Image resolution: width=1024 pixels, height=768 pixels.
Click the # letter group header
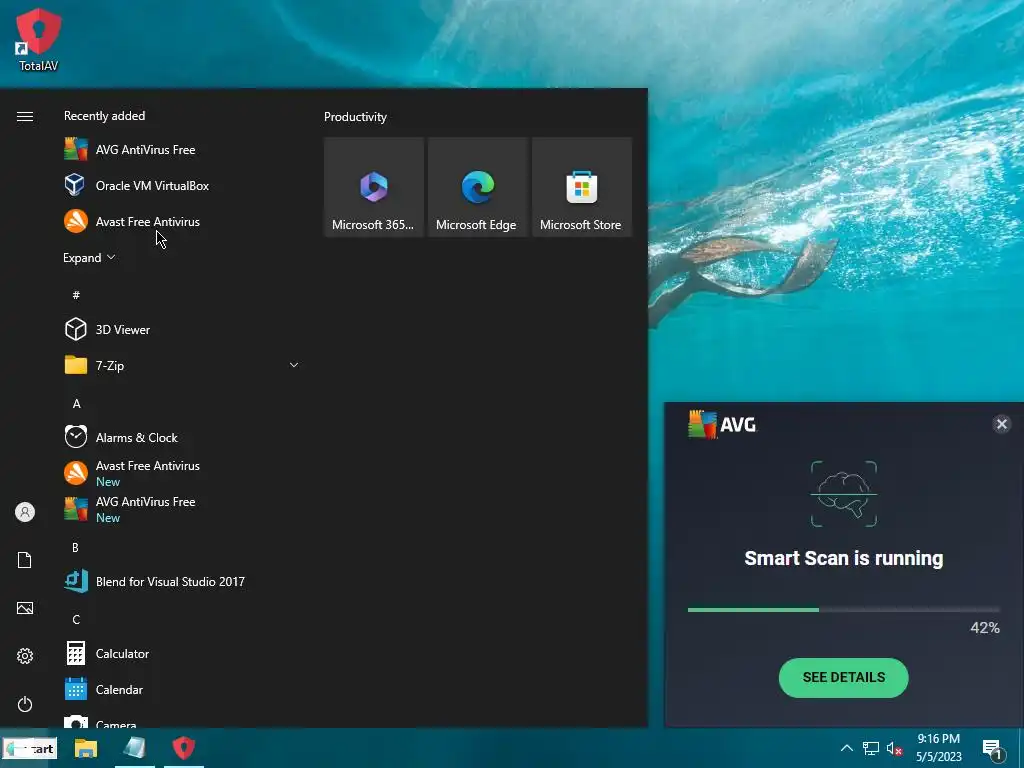point(76,295)
